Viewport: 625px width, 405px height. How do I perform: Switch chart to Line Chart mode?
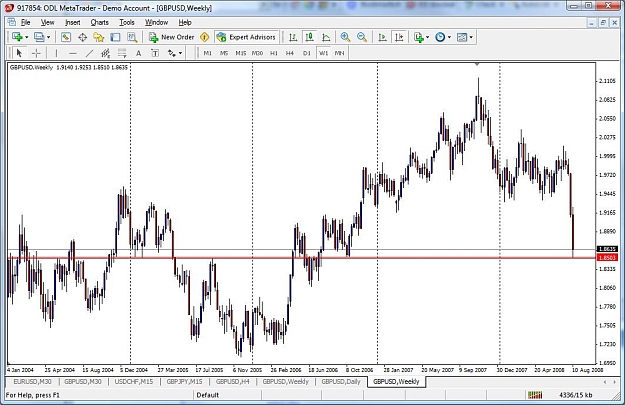[326, 37]
